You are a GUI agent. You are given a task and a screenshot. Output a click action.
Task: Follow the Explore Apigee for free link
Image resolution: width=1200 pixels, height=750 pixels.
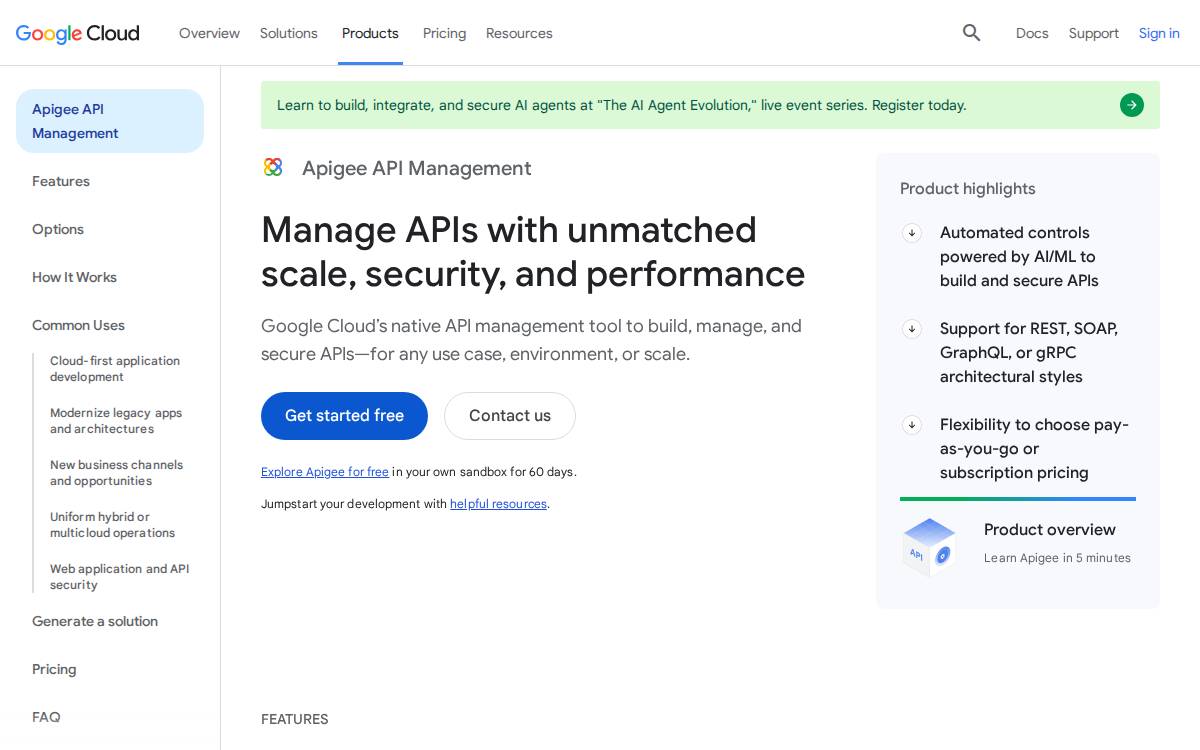[x=325, y=472]
